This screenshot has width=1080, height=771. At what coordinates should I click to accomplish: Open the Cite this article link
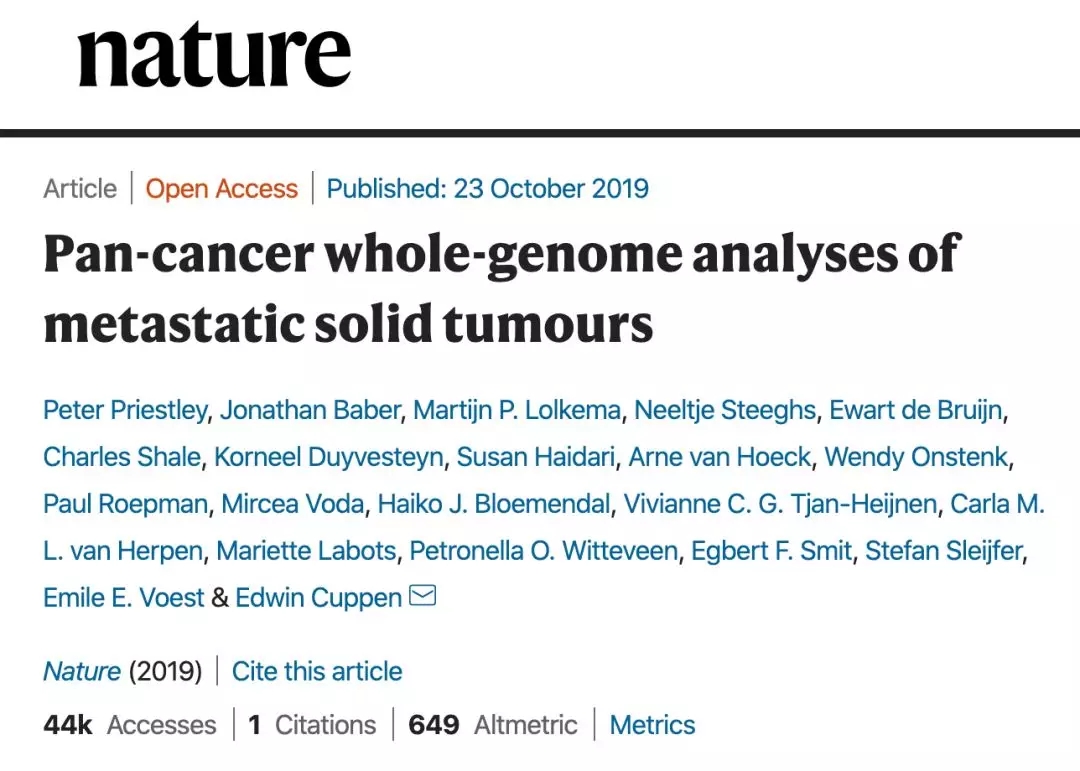click(317, 671)
